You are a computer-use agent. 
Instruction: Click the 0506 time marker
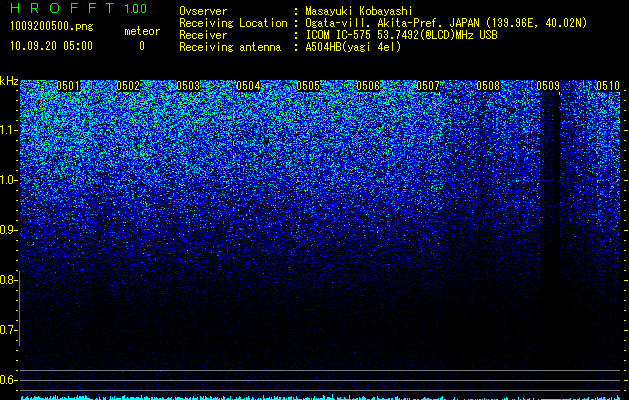click(x=368, y=86)
